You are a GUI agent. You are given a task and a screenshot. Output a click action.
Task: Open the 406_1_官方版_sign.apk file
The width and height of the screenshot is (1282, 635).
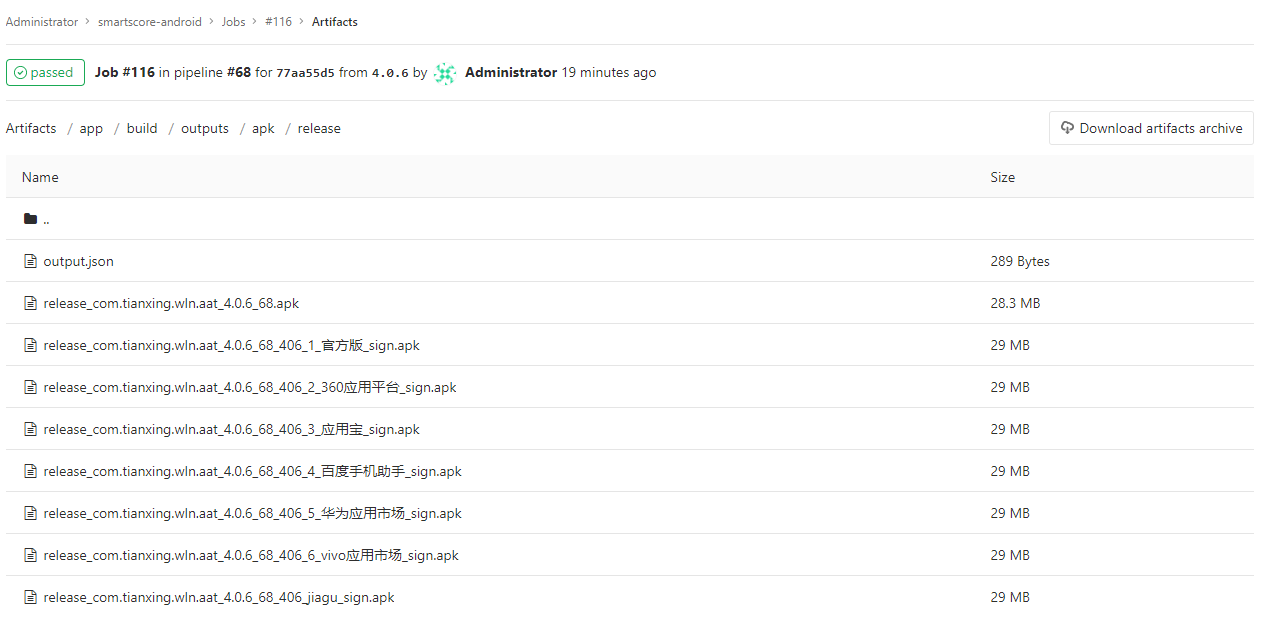click(x=232, y=345)
